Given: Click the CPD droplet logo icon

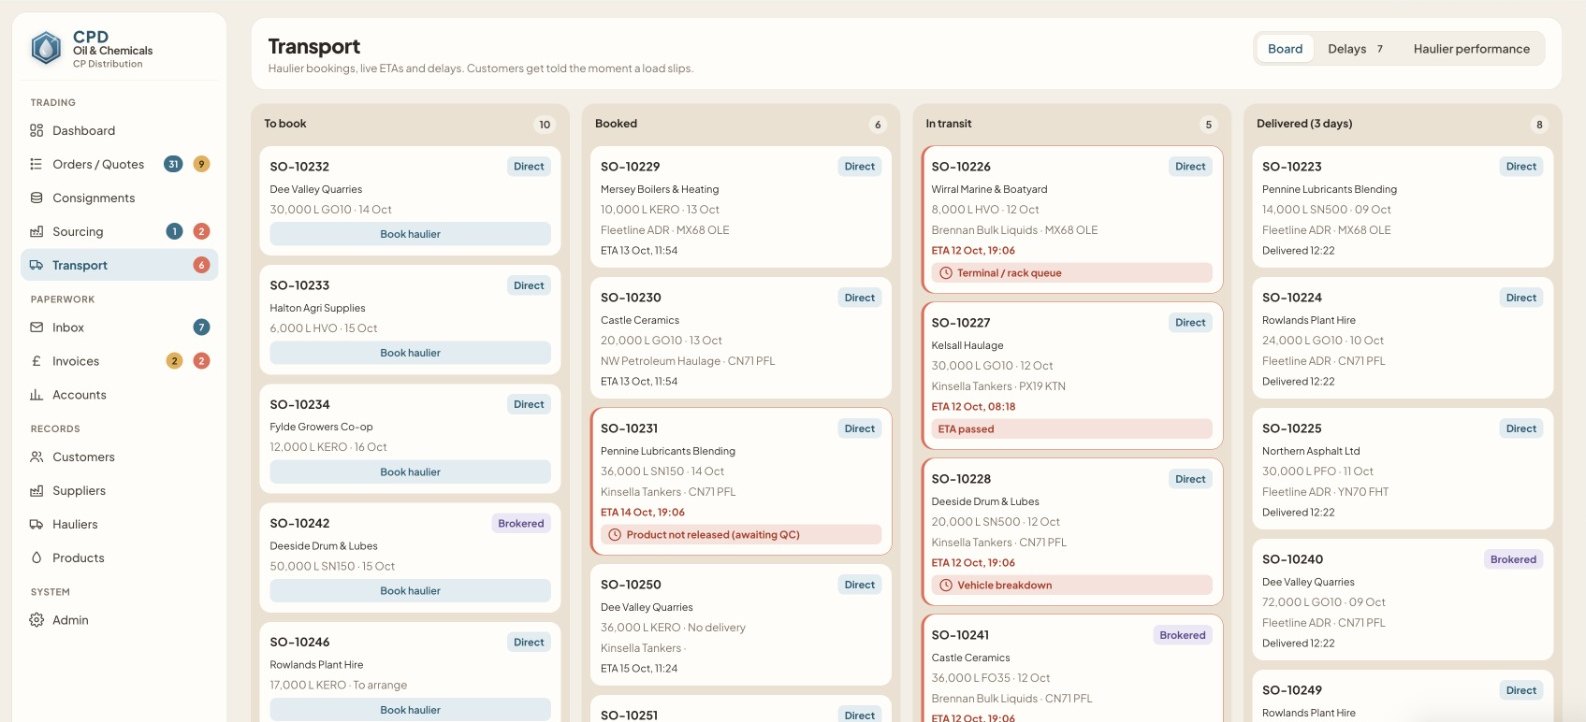Looking at the screenshot, I should click(46, 48).
